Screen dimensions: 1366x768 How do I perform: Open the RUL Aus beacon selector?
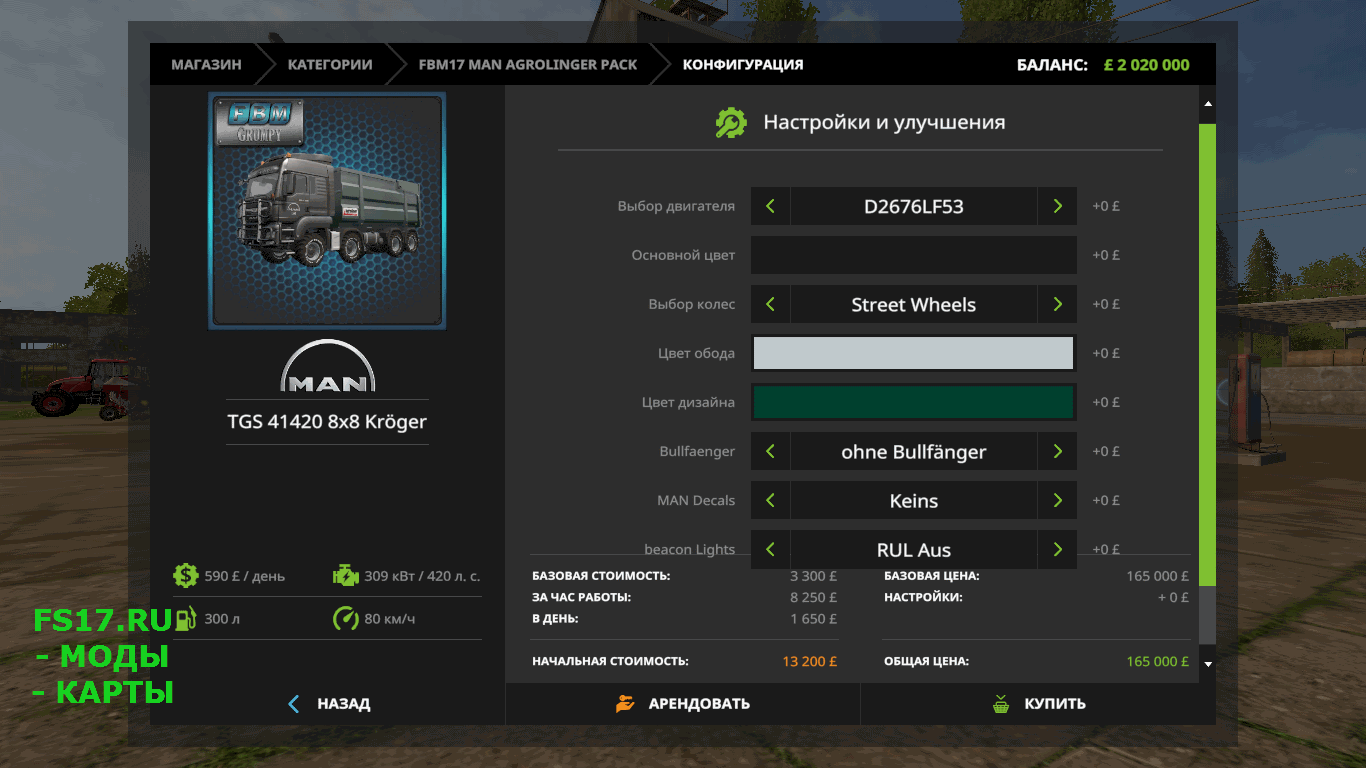914,549
